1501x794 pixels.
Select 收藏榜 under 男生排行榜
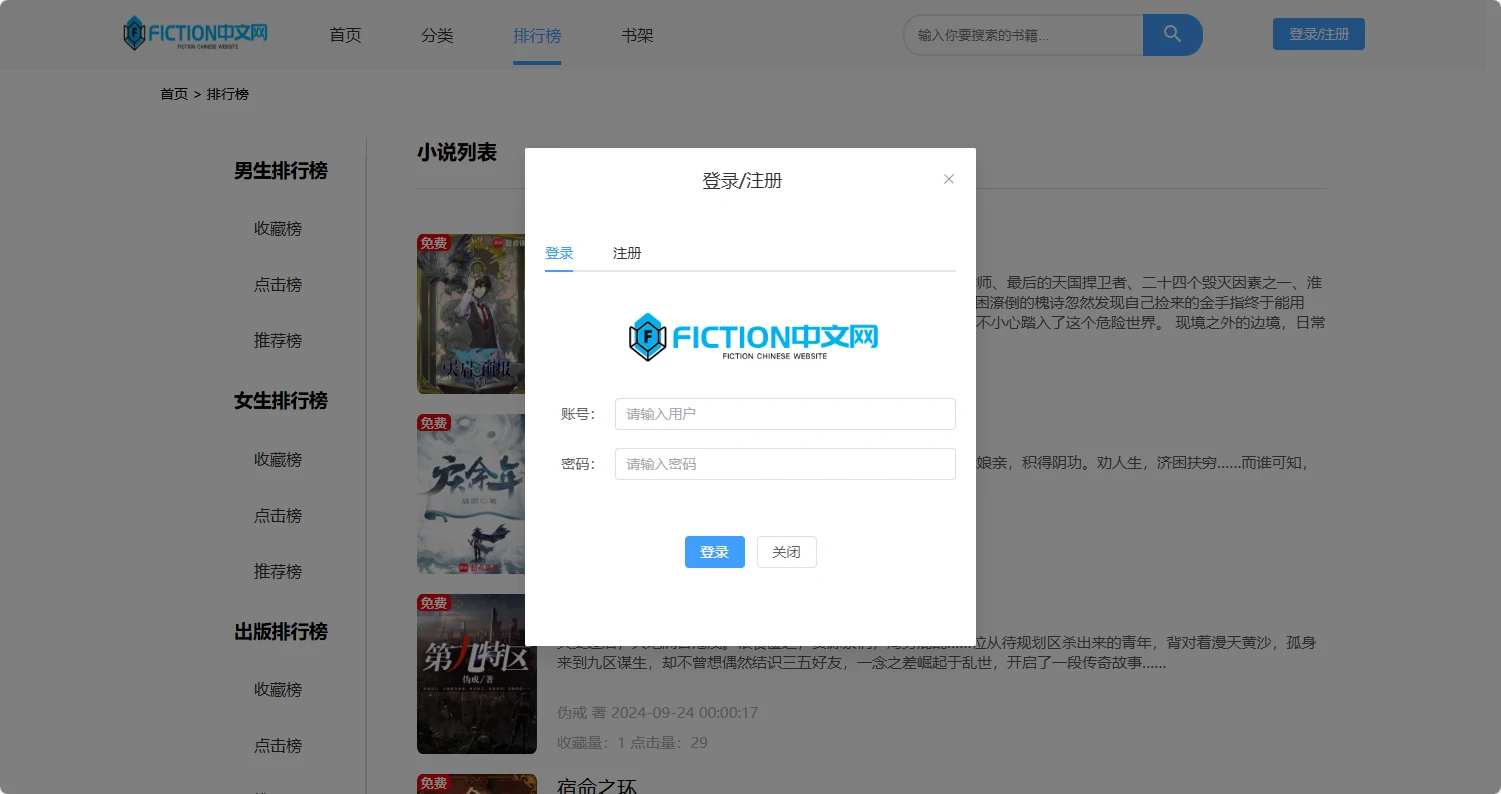pyautogui.click(x=278, y=229)
